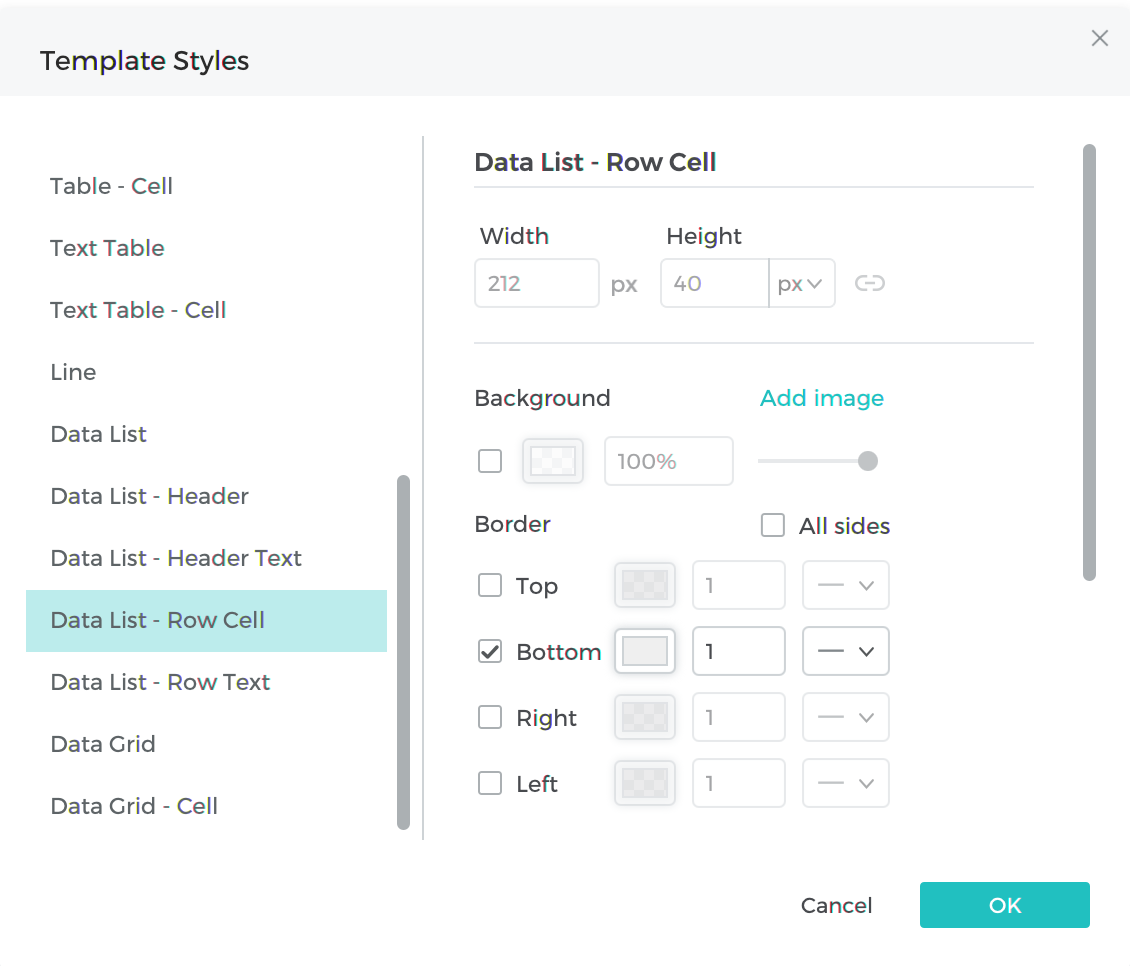This screenshot has width=1130, height=966.
Task: Check the All sides border checkbox
Action: 773,526
